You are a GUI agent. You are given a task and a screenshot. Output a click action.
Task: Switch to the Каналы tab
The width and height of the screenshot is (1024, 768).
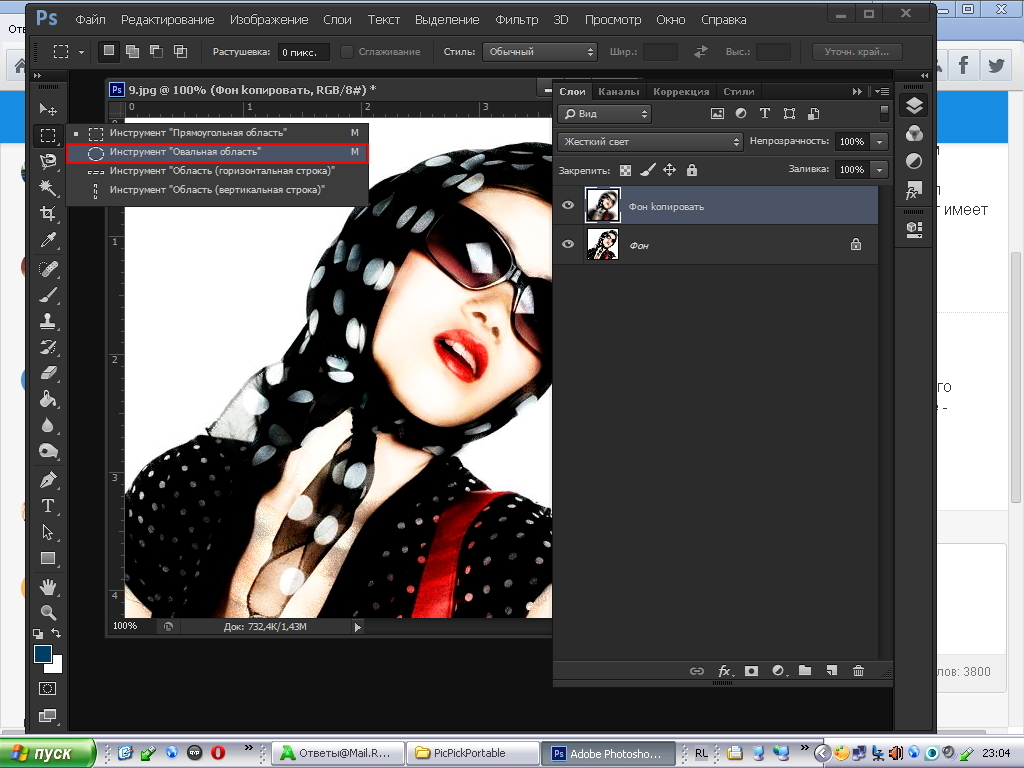point(618,91)
